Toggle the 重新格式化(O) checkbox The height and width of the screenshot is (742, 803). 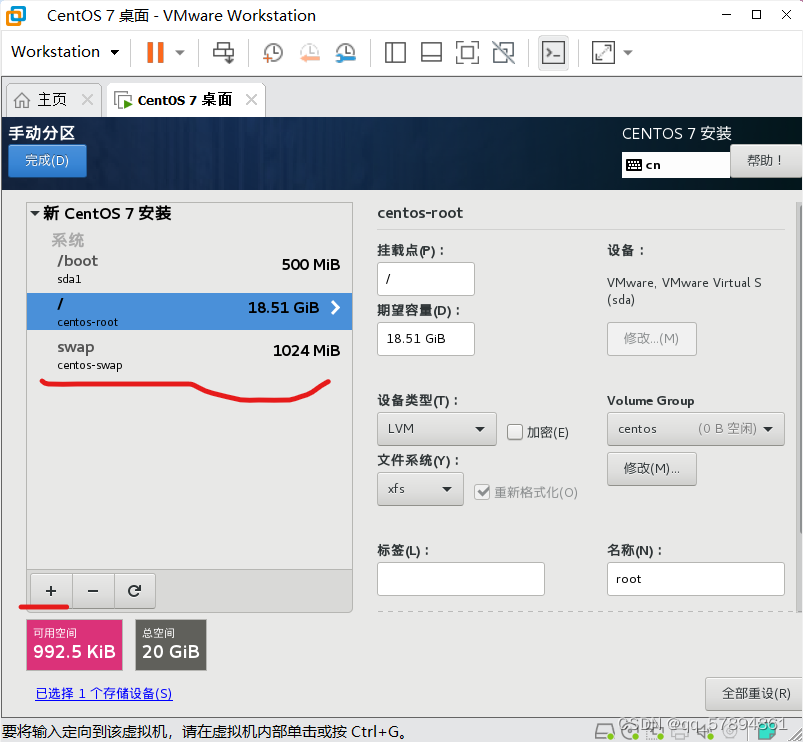coord(482,492)
